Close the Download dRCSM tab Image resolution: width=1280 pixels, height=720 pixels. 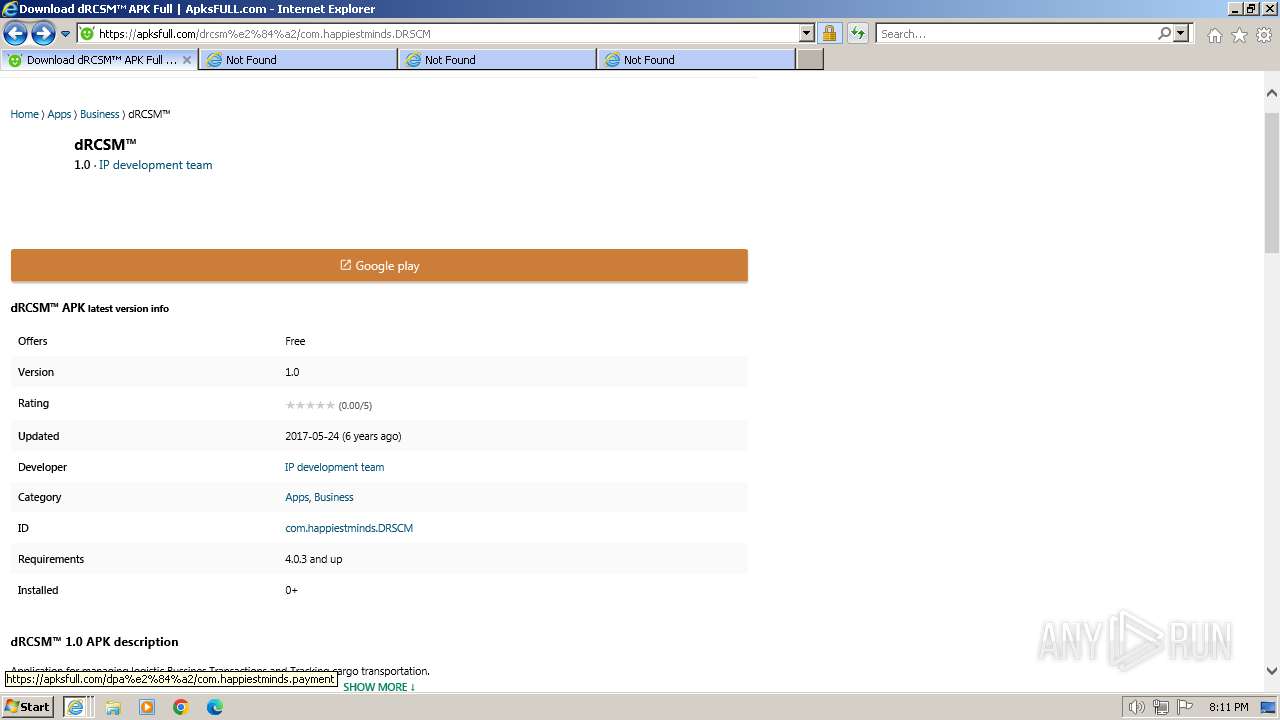pos(186,60)
